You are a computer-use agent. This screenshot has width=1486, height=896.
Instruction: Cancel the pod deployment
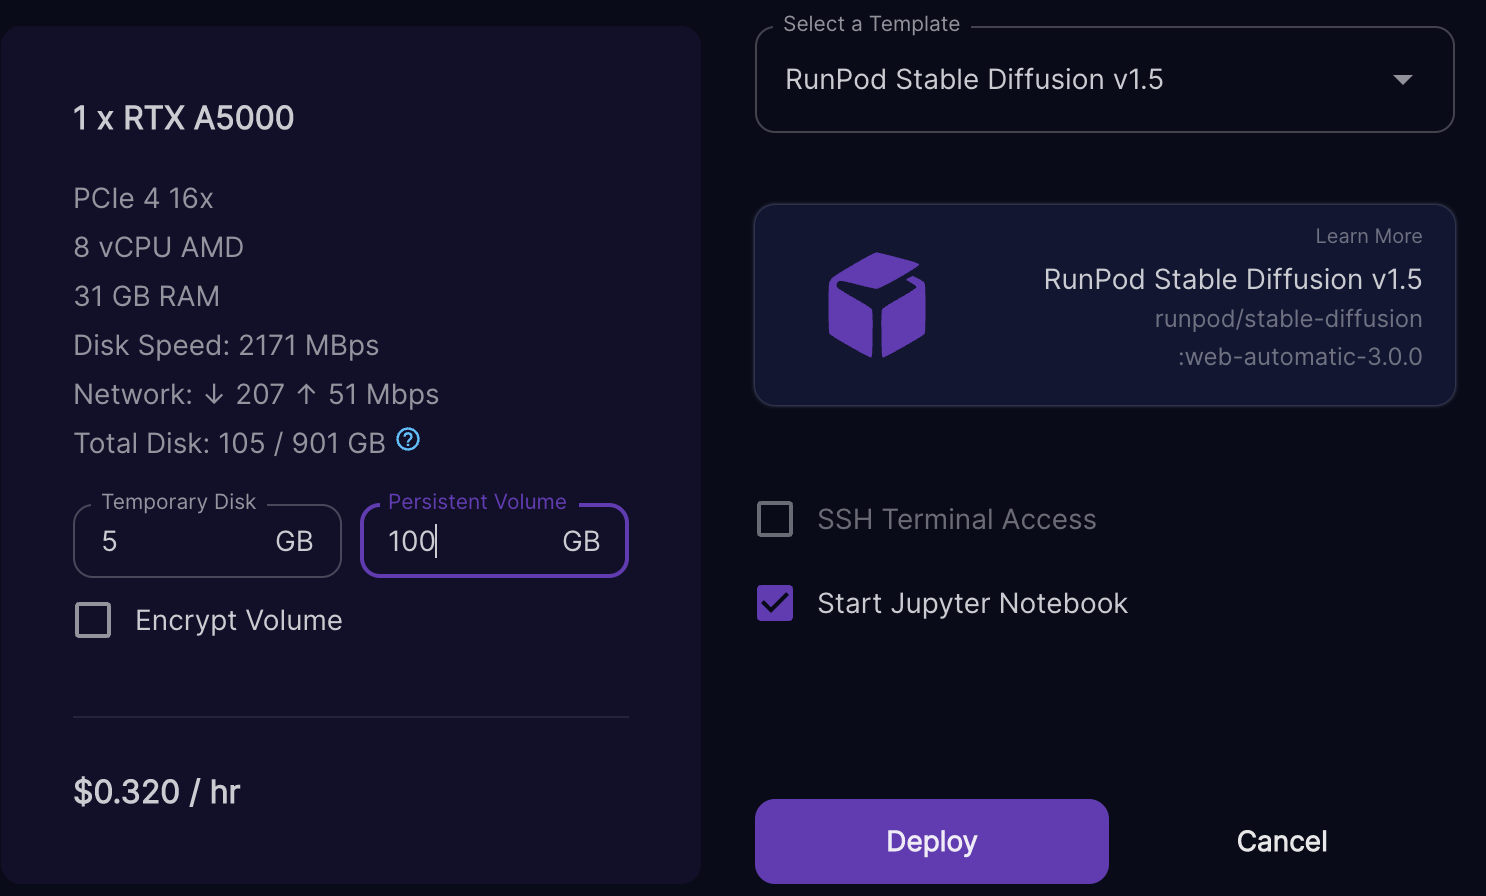pos(1281,841)
